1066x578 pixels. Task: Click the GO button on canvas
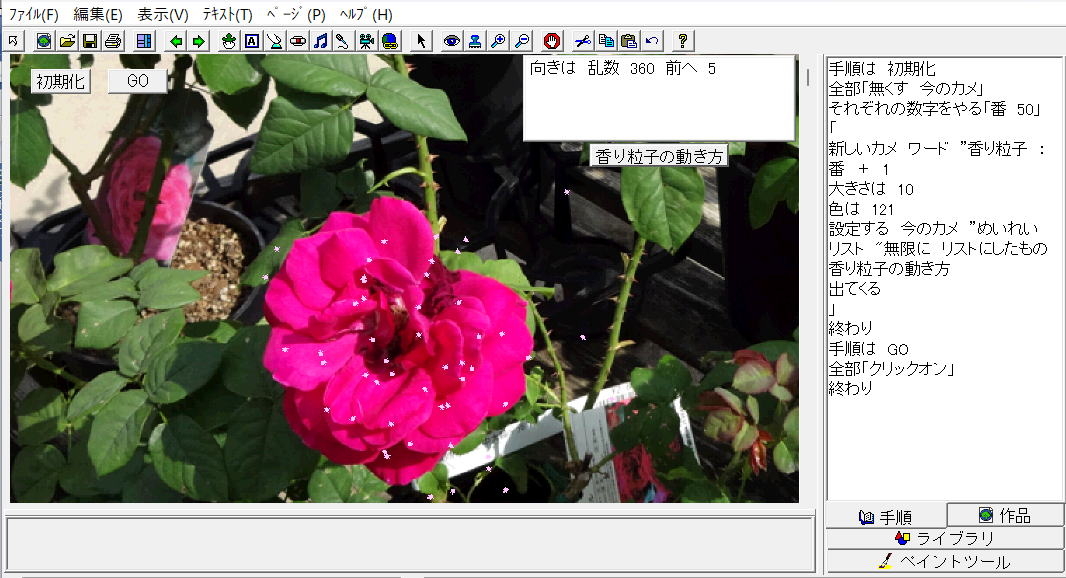pyautogui.click(x=137, y=81)
